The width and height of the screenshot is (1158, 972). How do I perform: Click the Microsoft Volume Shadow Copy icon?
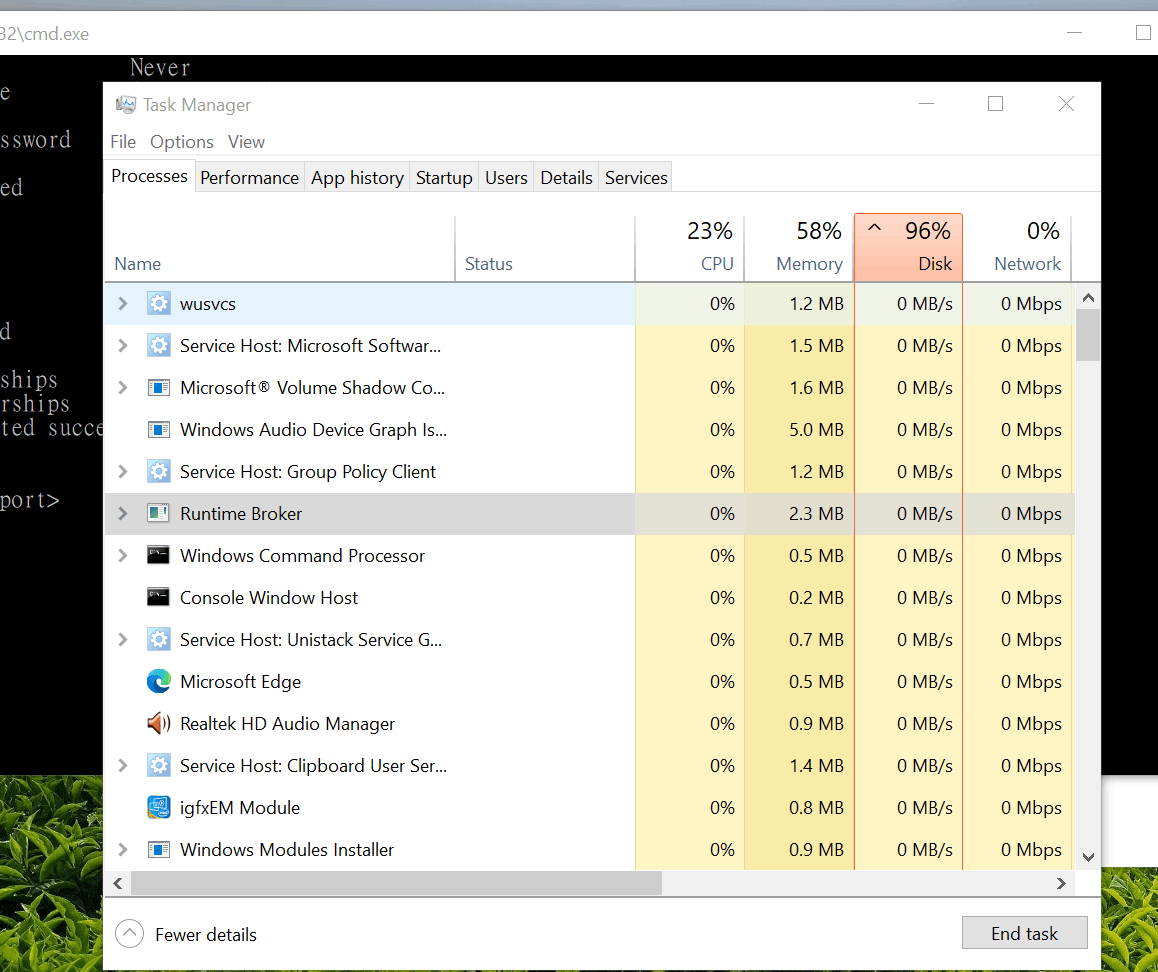(x=158, y=388)
